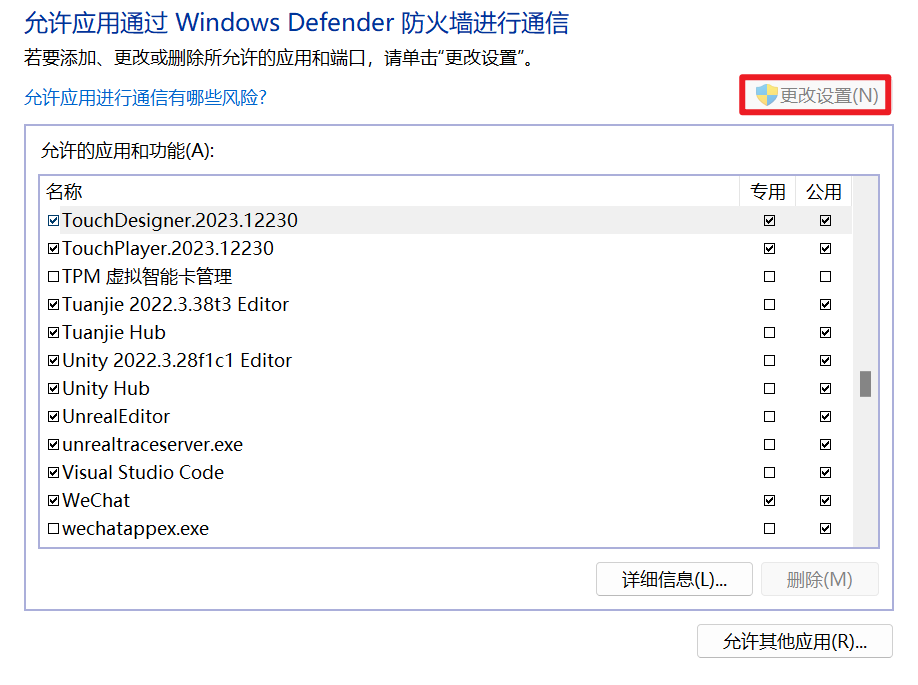Open 允许应用进行通信有哪些风险 link
The image size is (918, 685).
coord(145,97)
